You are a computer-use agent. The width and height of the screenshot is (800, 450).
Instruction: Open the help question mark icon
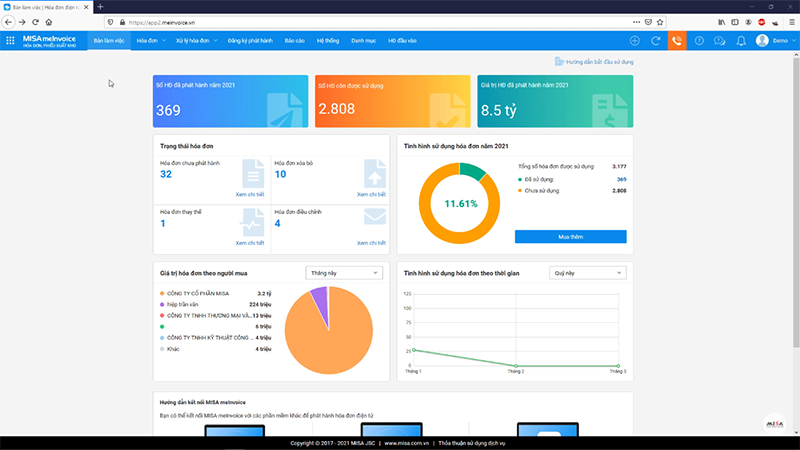point(699,41)
